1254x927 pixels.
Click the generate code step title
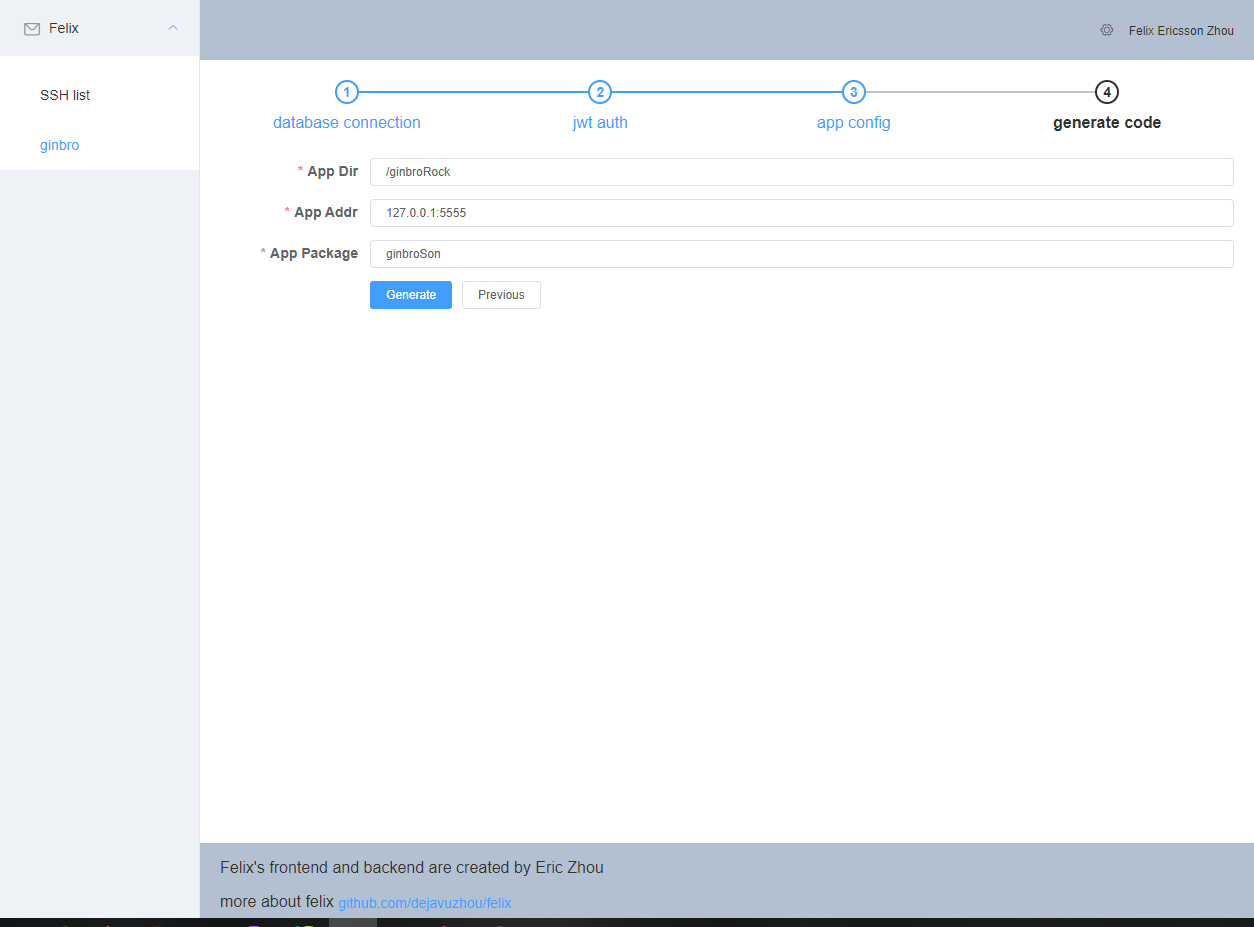(x=1106, y=123)
